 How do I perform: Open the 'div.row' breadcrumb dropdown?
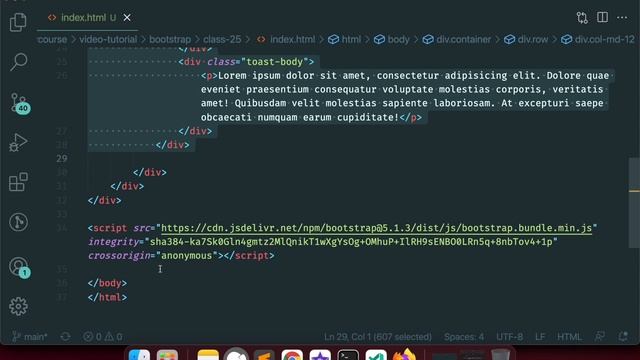[526, 40]
